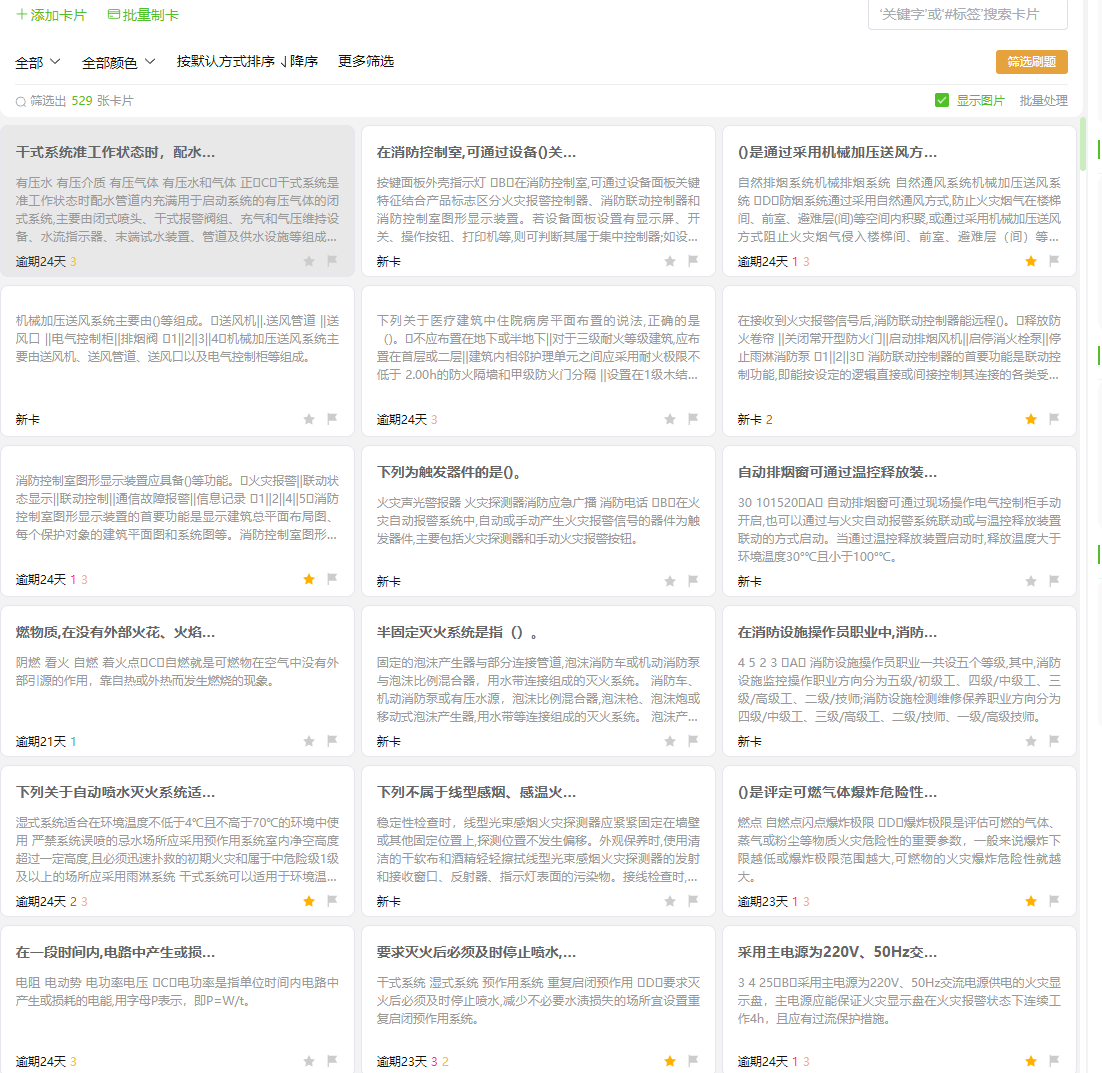Star the 下列不属于线型感烟 card
1102x1073 pixels.
[670, 901]
